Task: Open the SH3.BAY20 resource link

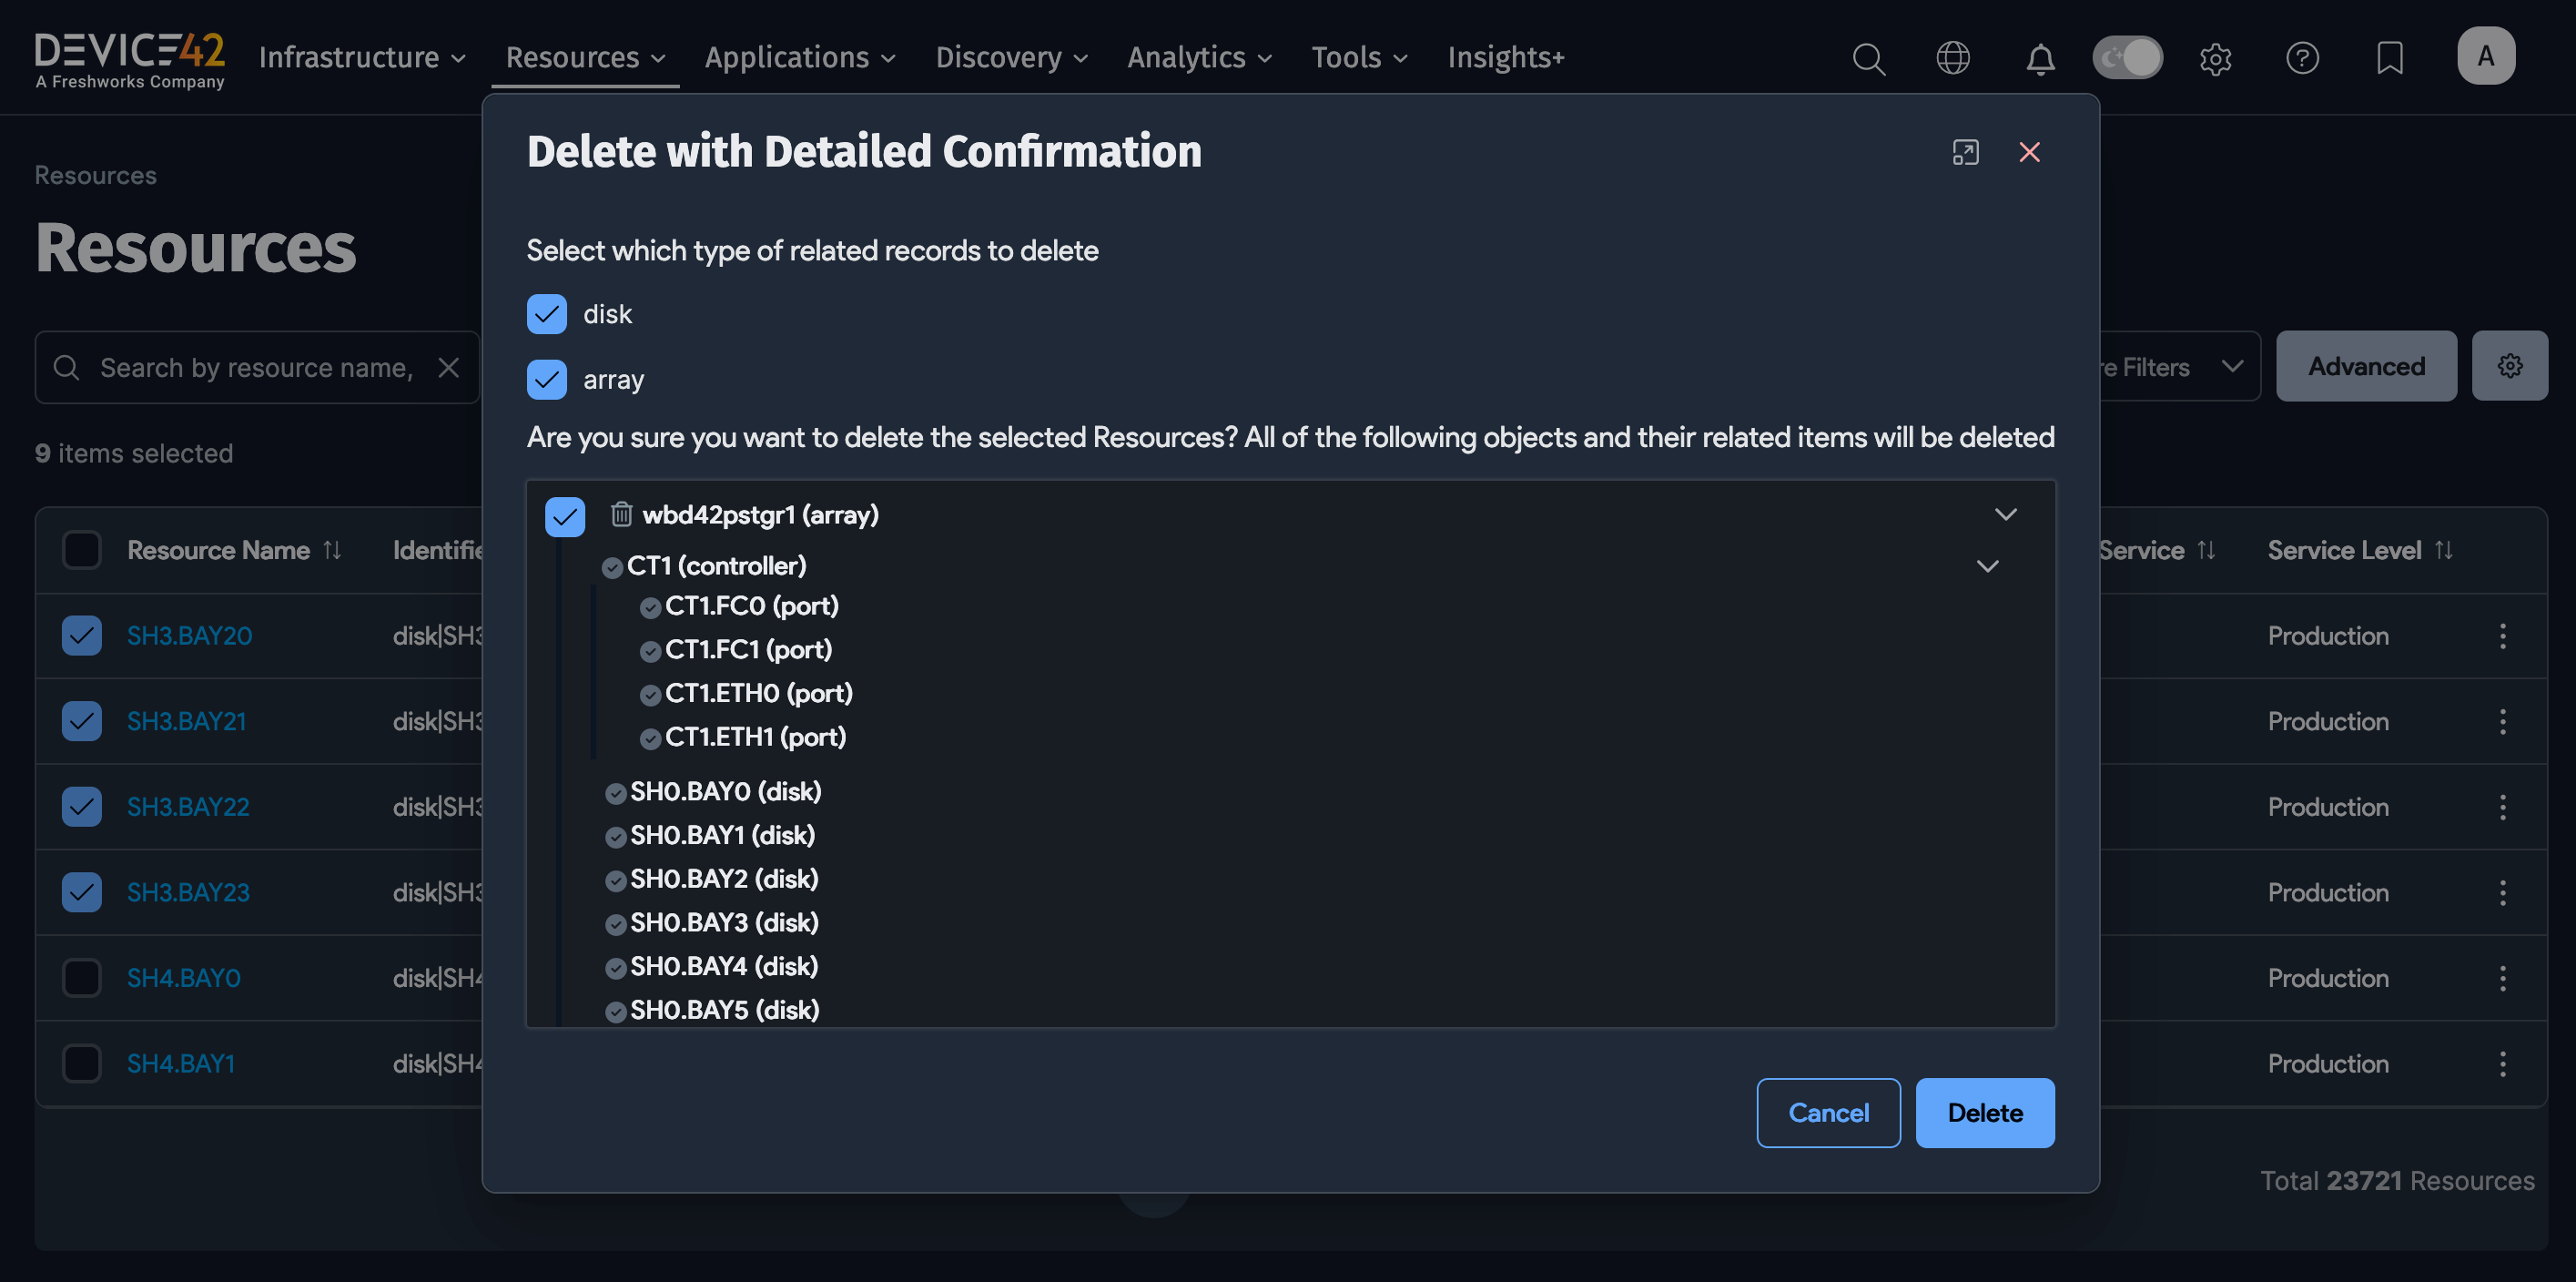Action: point(188,635)
